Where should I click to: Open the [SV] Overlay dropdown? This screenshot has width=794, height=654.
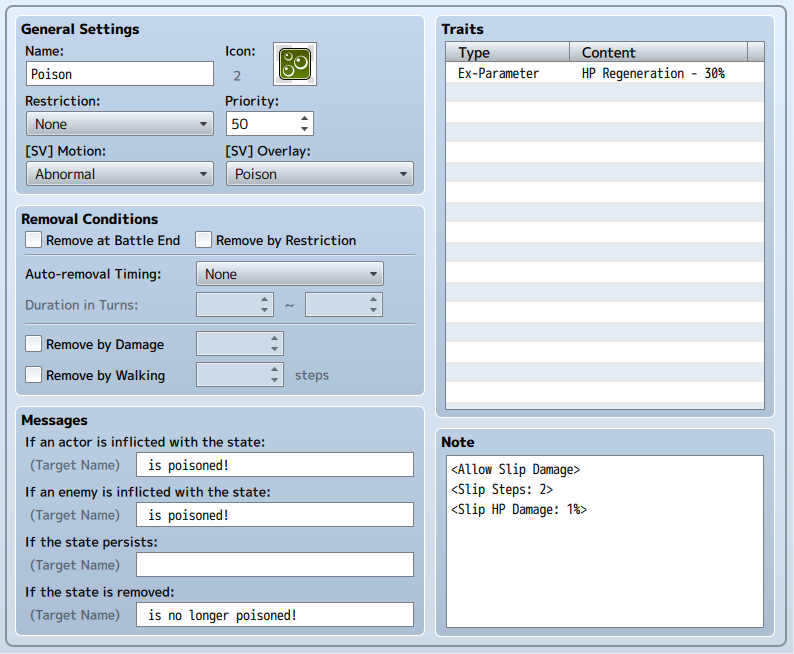(319, 174)
